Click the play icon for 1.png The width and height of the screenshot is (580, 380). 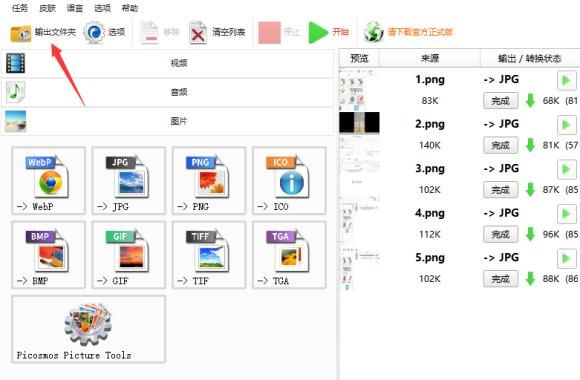point(566,80)
